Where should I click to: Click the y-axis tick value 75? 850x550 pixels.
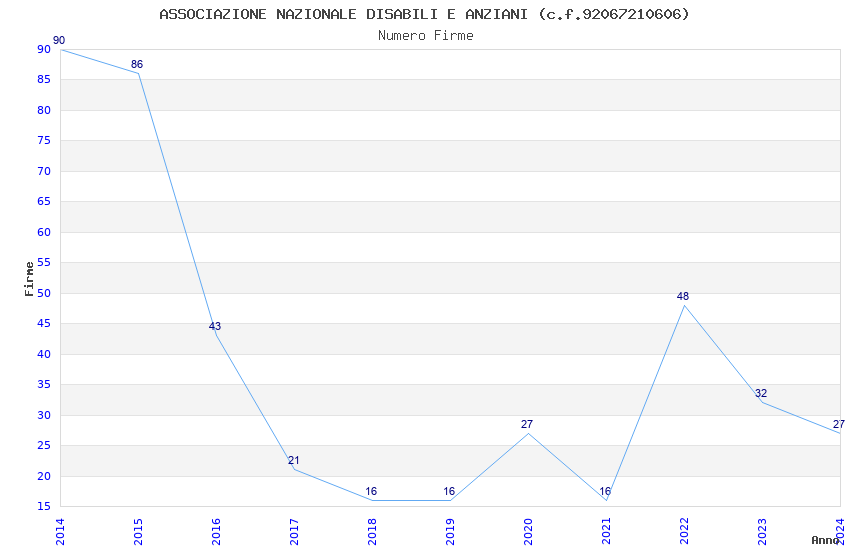pyautogui.click(x=44, y=141)
